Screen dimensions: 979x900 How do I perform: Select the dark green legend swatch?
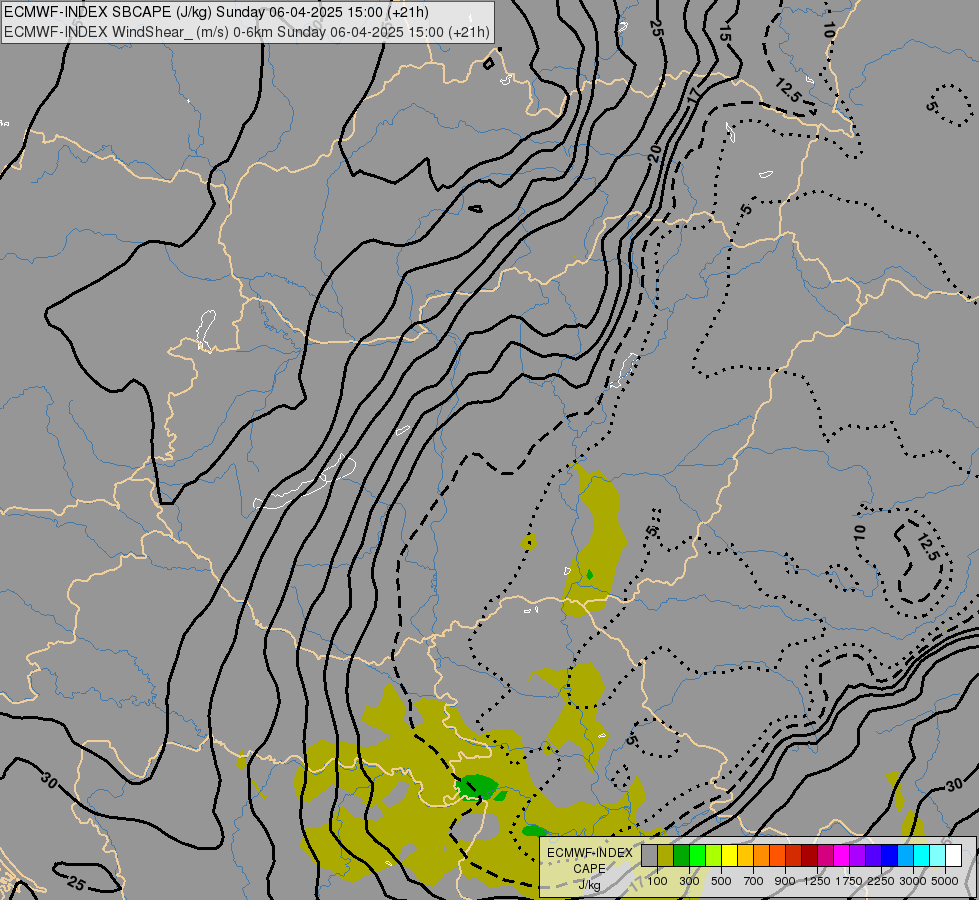(681, 855)
